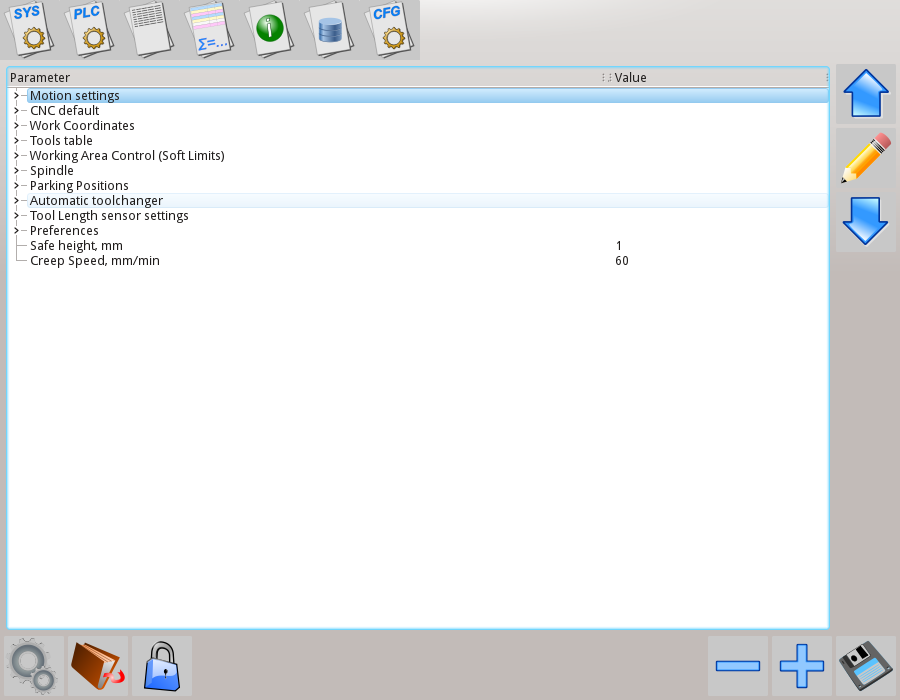Expand the Spindle tree node

[x=16, y=171]
